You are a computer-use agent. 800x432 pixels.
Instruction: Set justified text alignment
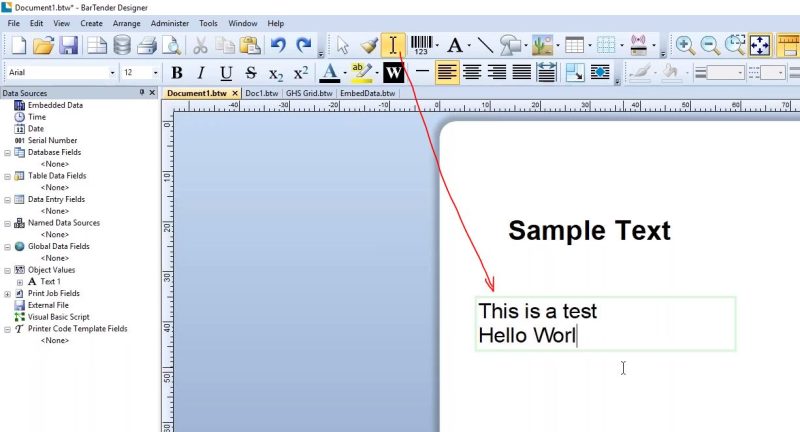[x=521, y=72]
